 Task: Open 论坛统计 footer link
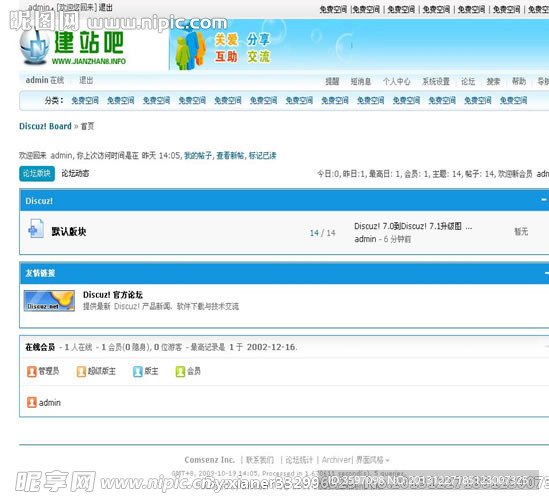point(299,460)
